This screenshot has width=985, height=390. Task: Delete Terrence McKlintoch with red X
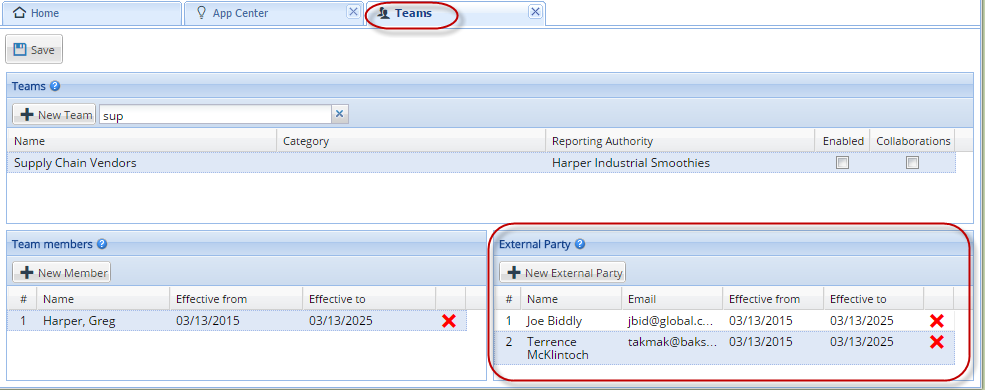coord(937,342)
